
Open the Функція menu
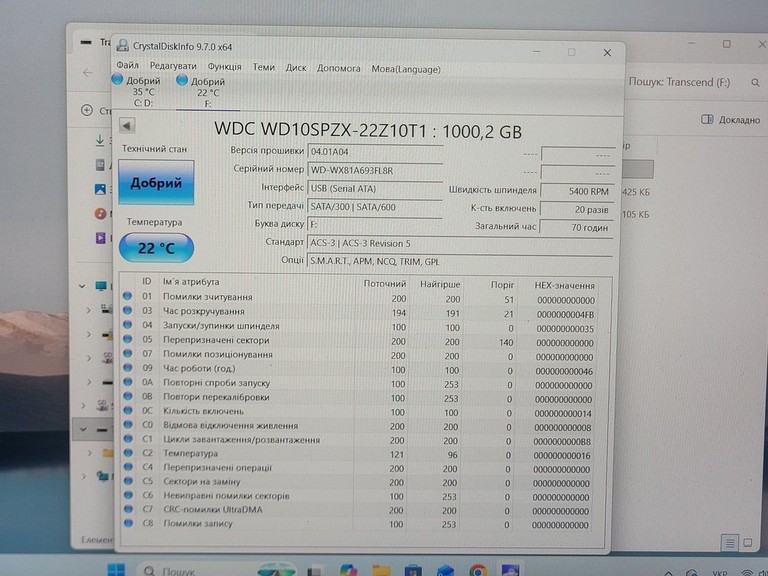224,66
